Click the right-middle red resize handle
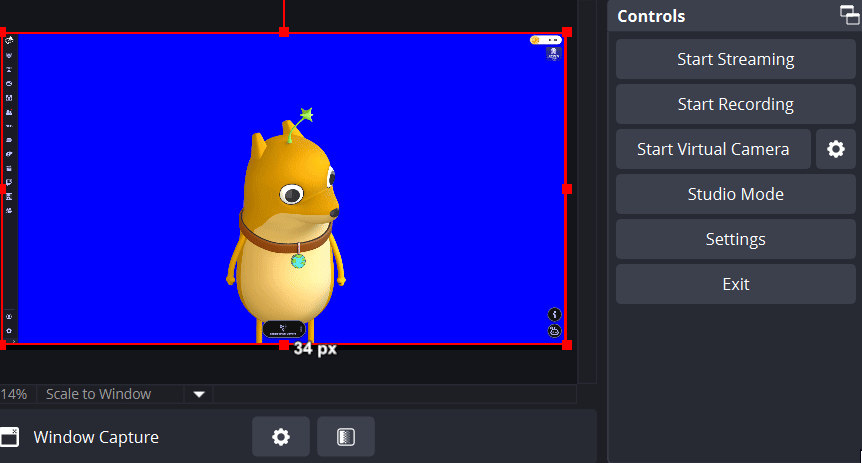 [567, 188]
